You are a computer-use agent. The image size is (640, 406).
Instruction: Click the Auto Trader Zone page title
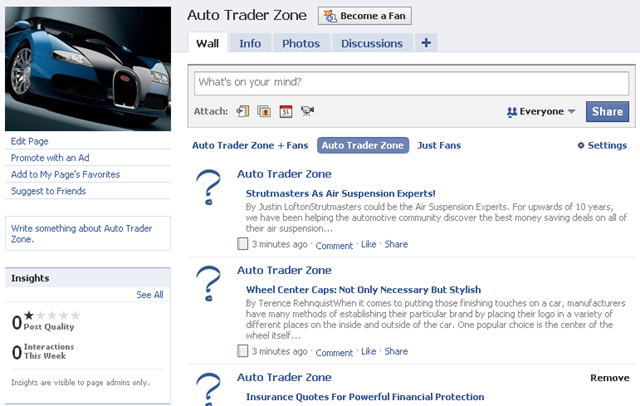pyautogui.click(x=247, y=15)
